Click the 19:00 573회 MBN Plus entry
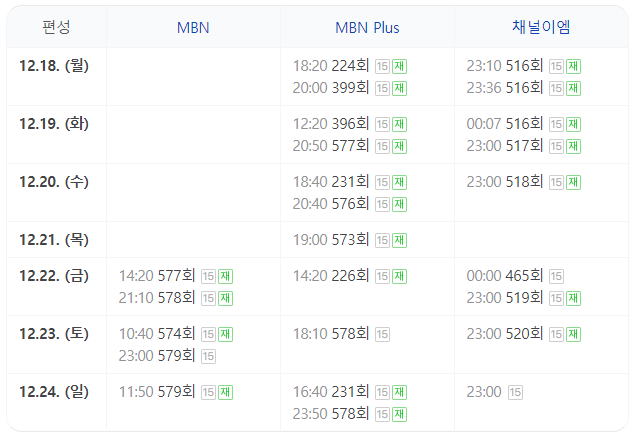Image resolution: width=636 pixels, height=438 pixels. coord(350,240)
